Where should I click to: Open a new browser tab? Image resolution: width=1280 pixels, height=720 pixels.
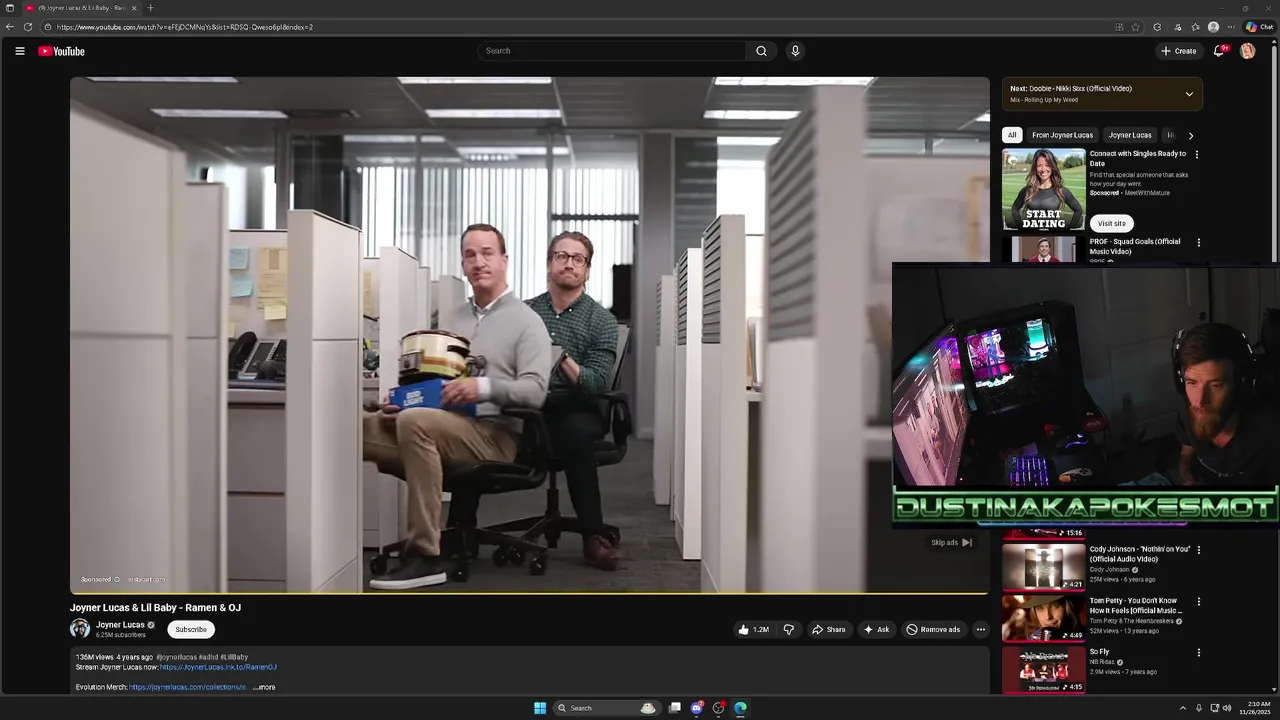click(x=150, y=8)
